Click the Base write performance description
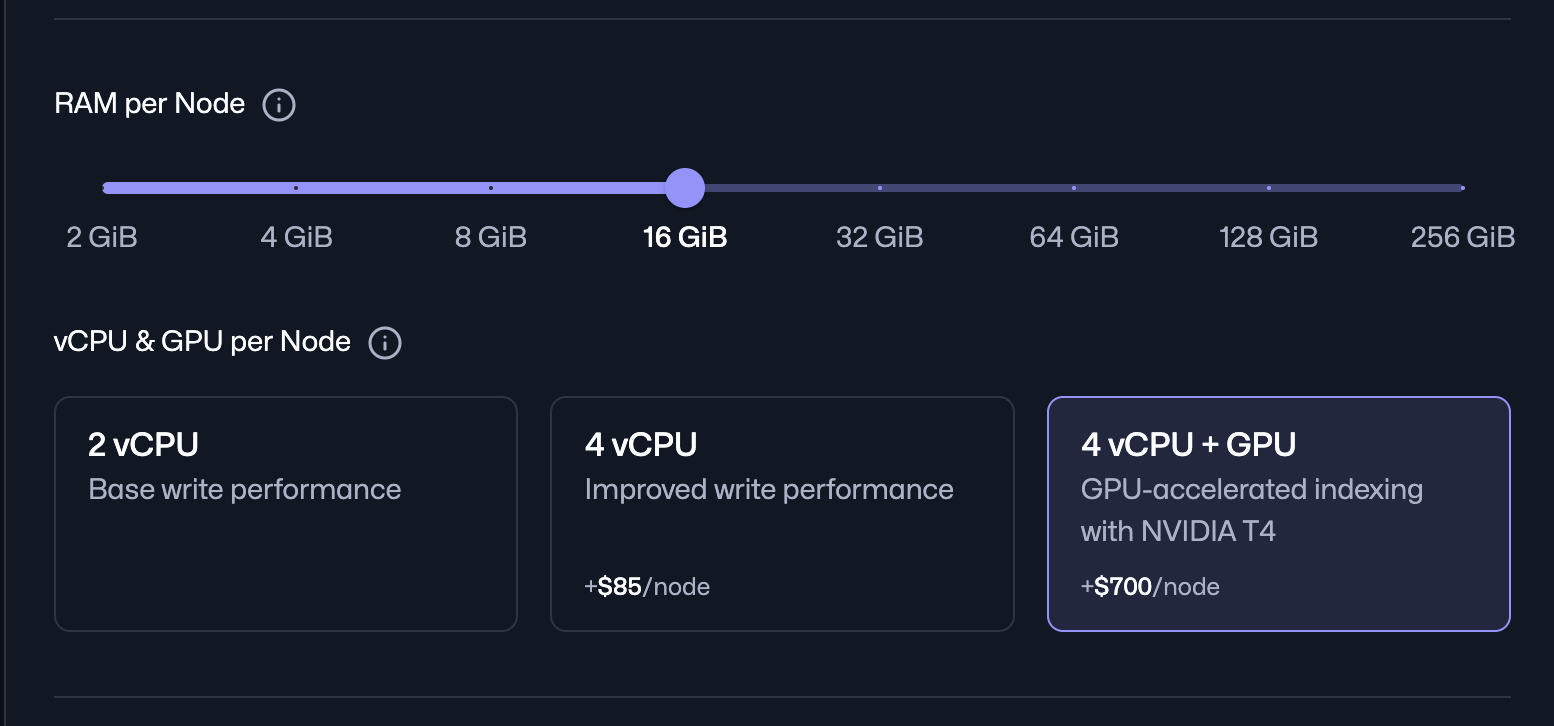Screen dimensions: 1554x726 pos(246,489)
